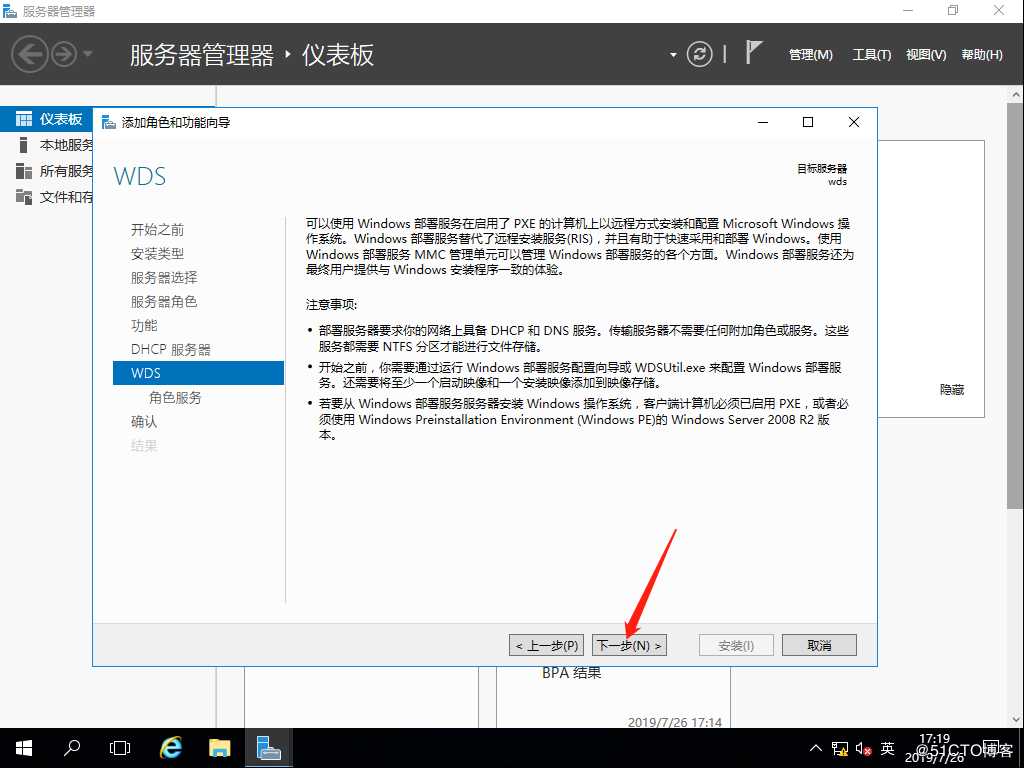Open taskbar search magnifier

tap(72, 748)
